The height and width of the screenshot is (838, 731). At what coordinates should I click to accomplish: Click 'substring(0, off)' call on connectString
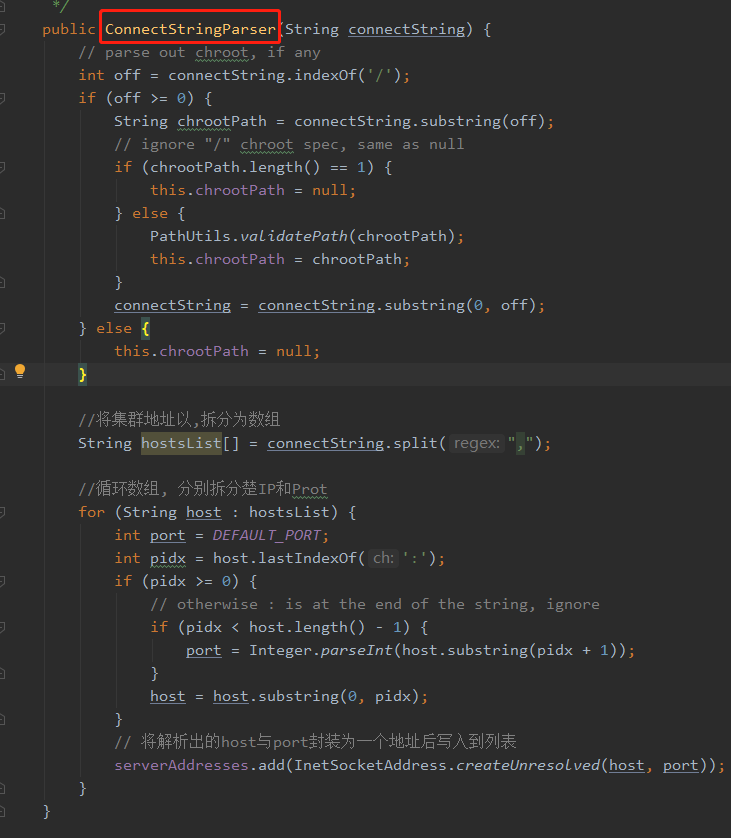click(460, 305)
